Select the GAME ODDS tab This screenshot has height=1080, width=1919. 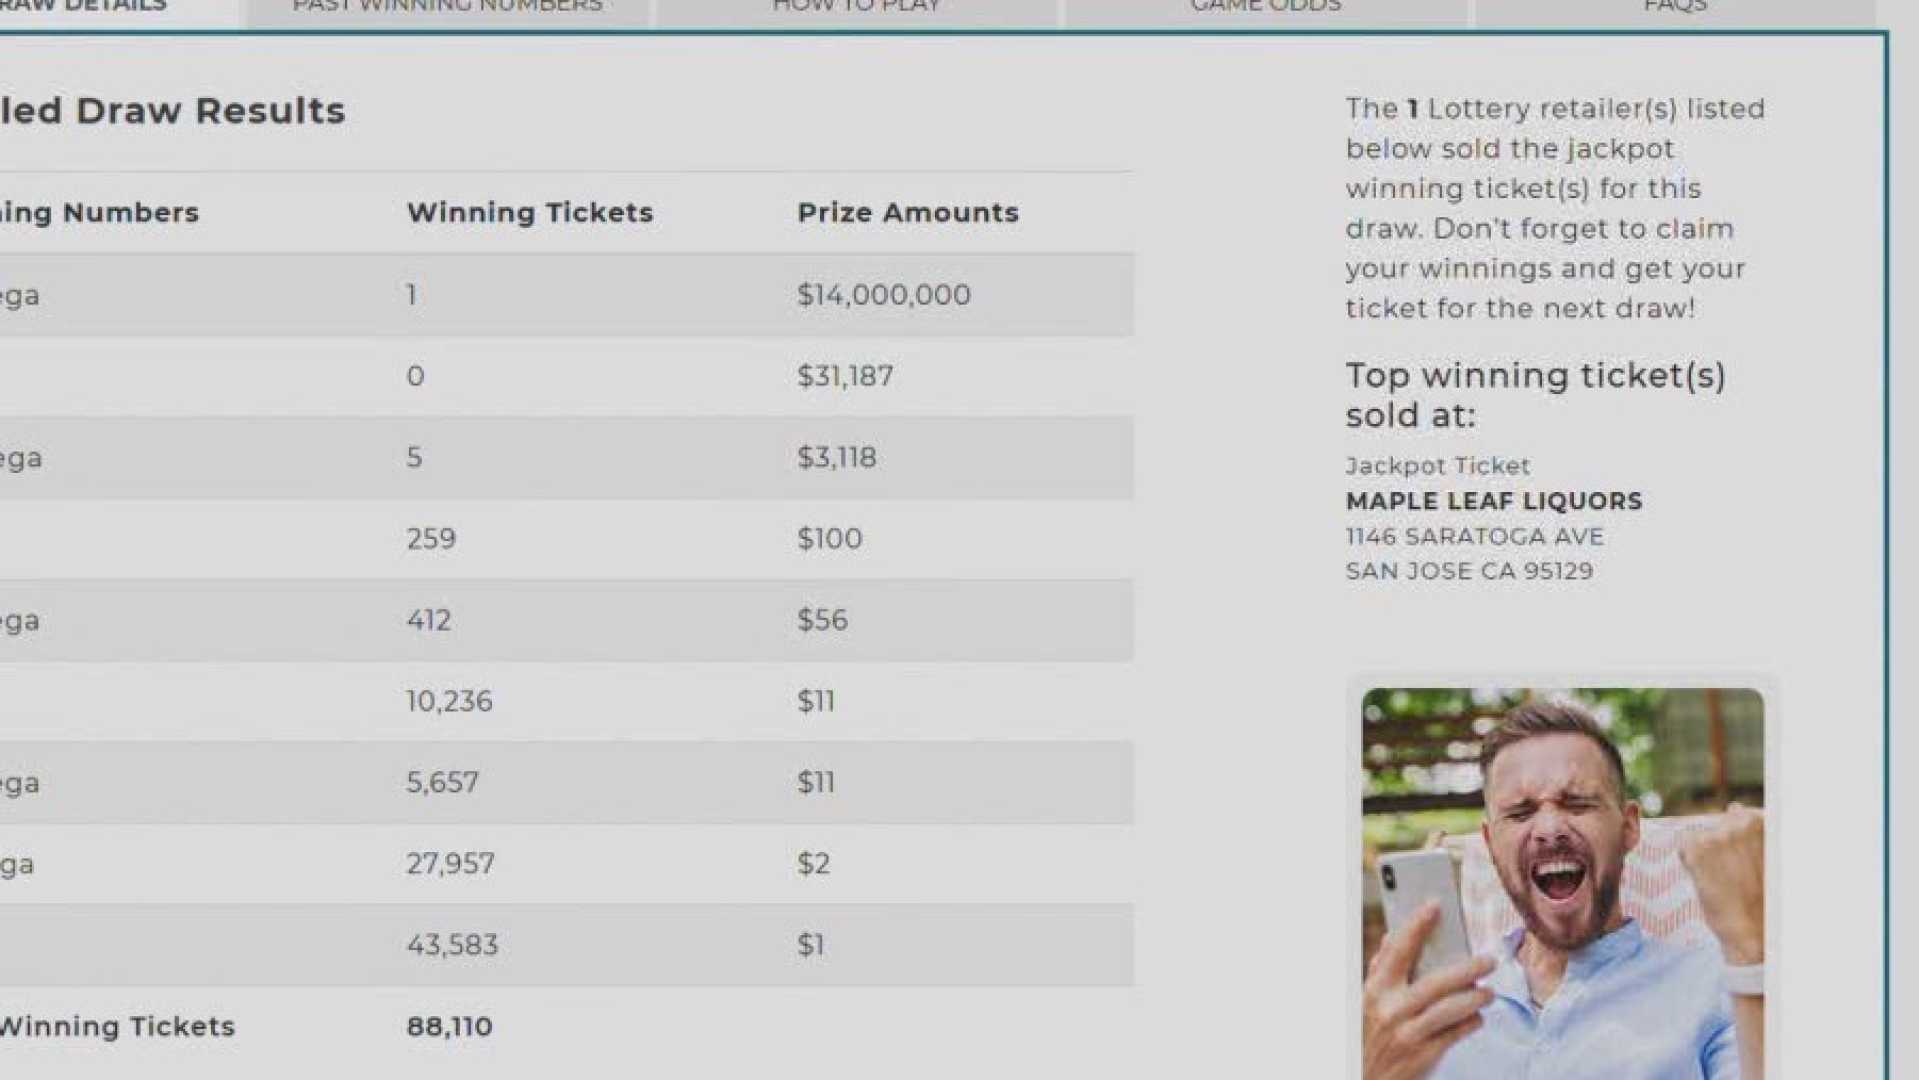[1265, 8]
